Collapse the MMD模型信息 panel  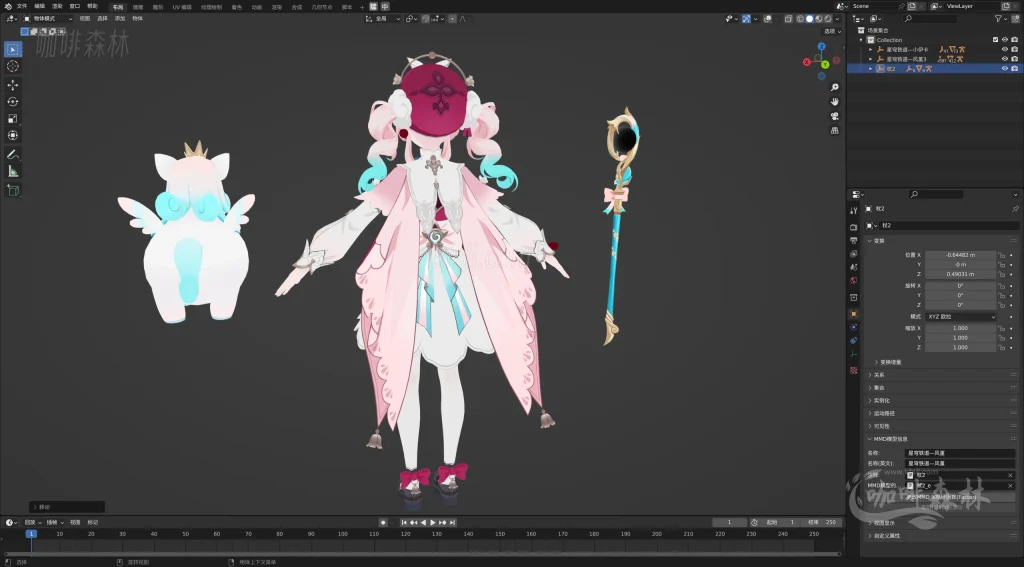click(940, 439)
